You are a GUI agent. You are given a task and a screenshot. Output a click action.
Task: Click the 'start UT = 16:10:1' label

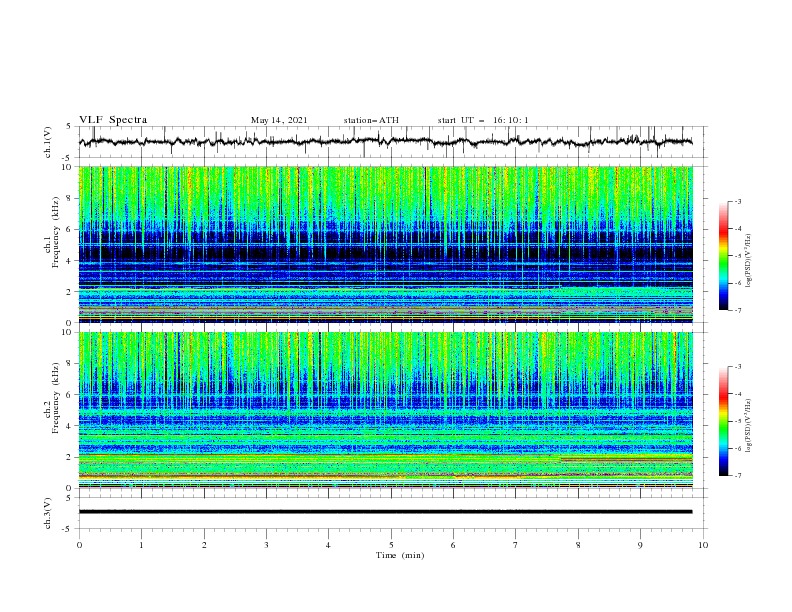point(483,120)
